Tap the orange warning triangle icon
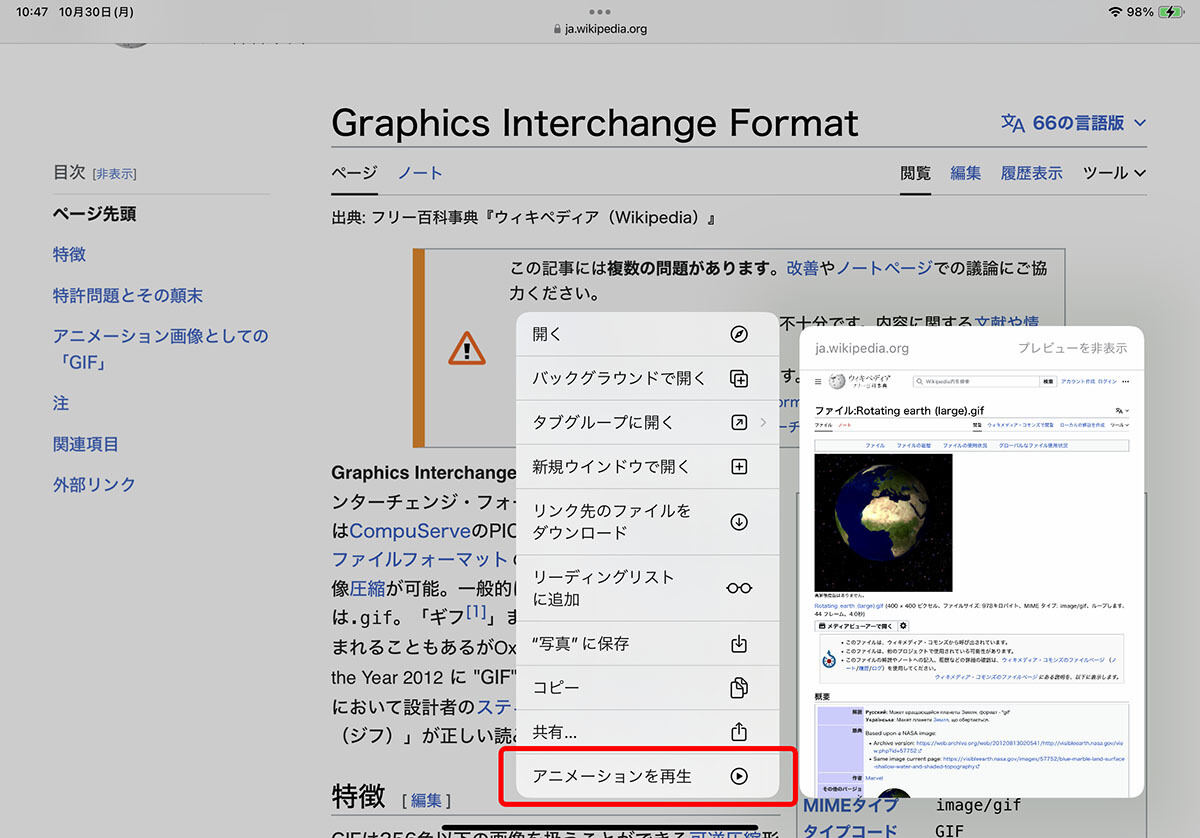This screenshot has height=838, width=1200. (x=466, y=348)
